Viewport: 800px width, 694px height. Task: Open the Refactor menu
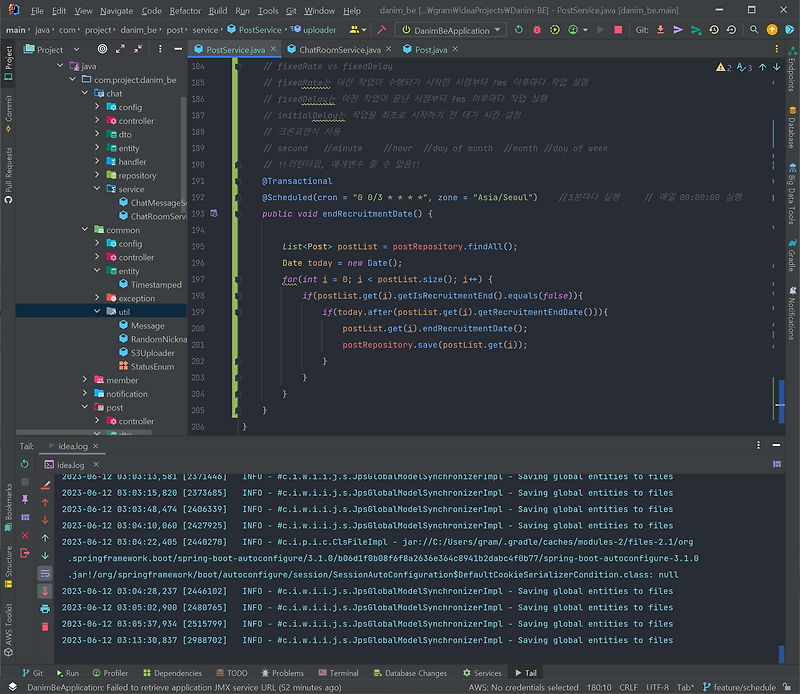[x=185, y=10]
